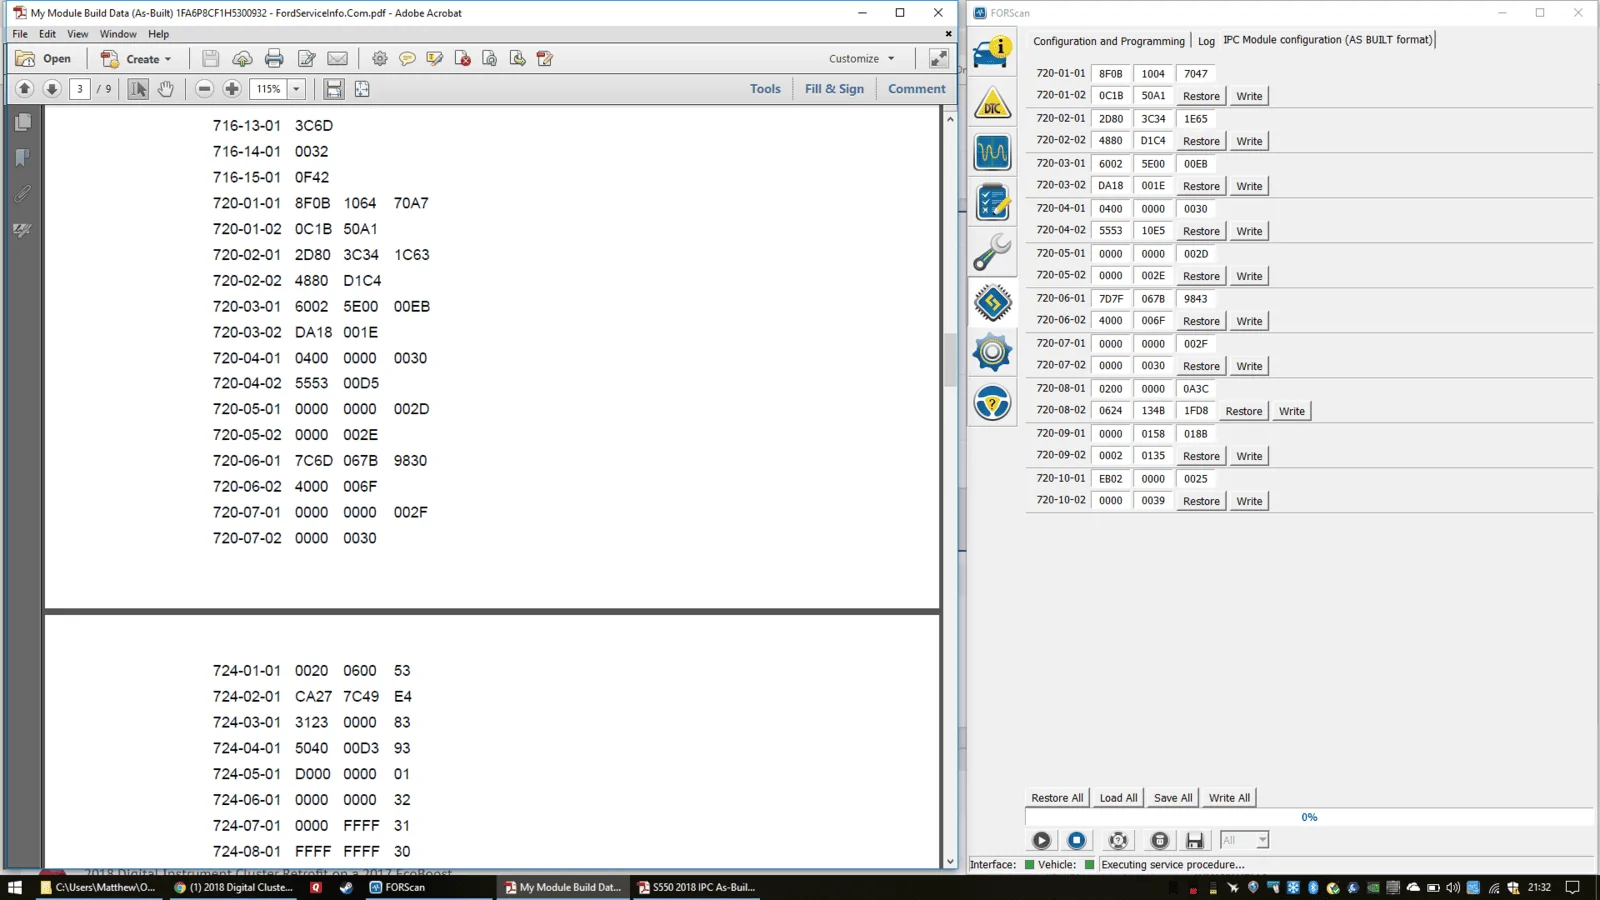1600x900 pixels.
Task: Open FORScan from the Windows taskbar
Action: [398, 887]
